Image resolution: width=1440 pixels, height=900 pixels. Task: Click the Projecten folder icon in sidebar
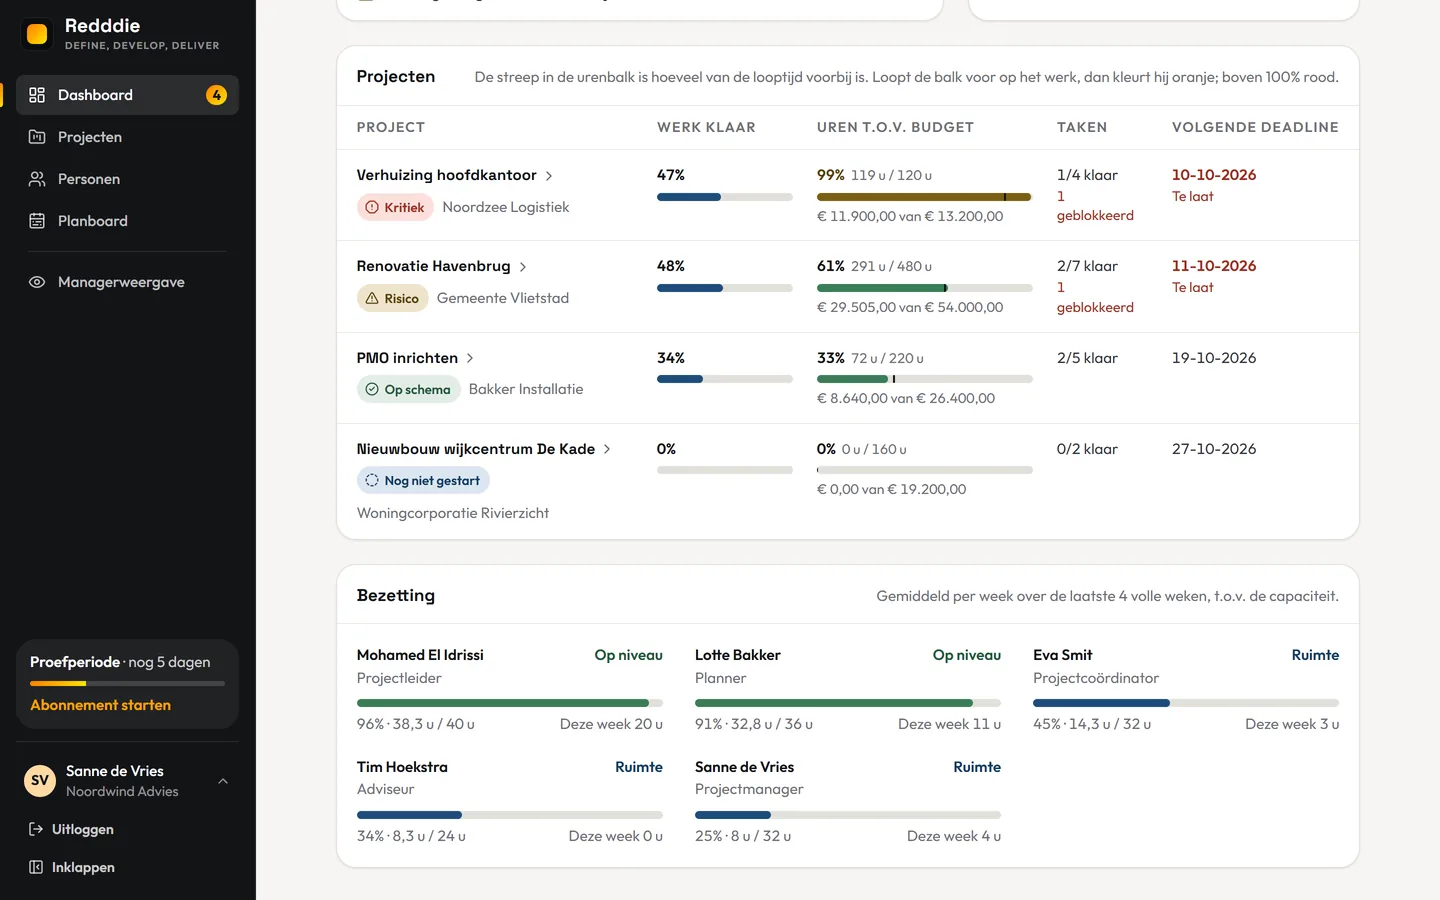[x=37, y=137]
